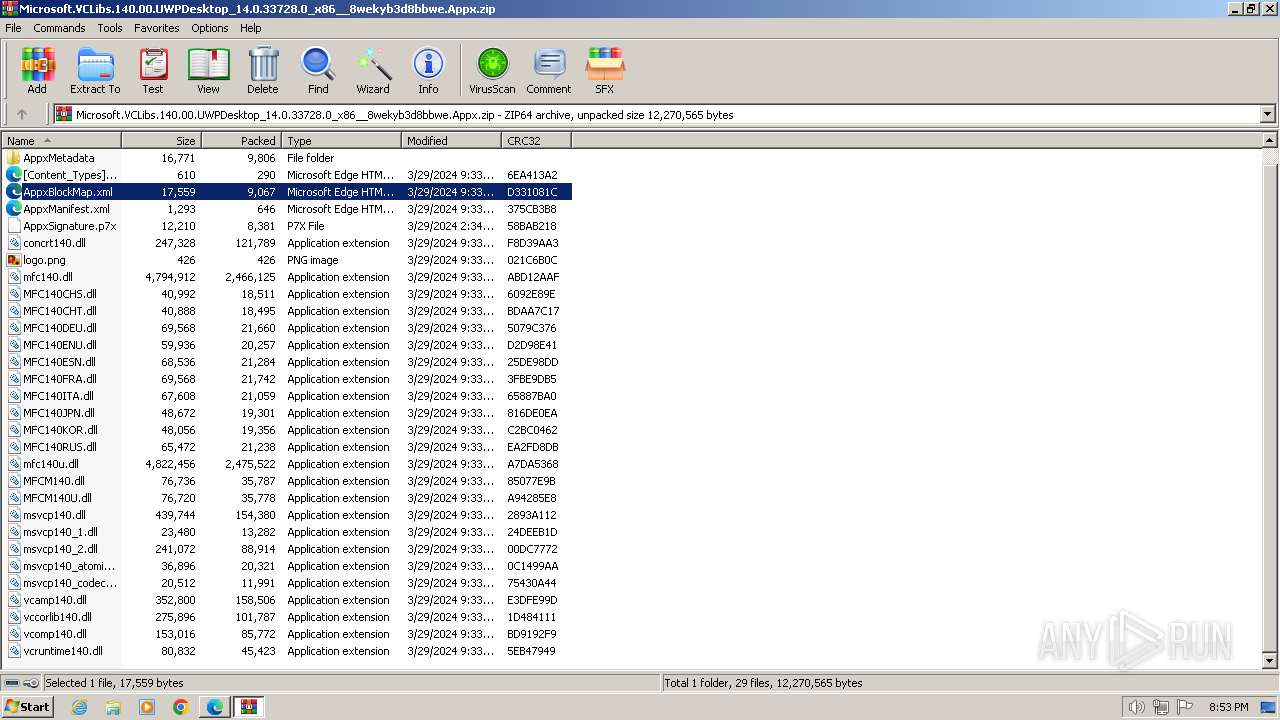
Task: Click the WinRAR taskbar button
Action: 249,707
